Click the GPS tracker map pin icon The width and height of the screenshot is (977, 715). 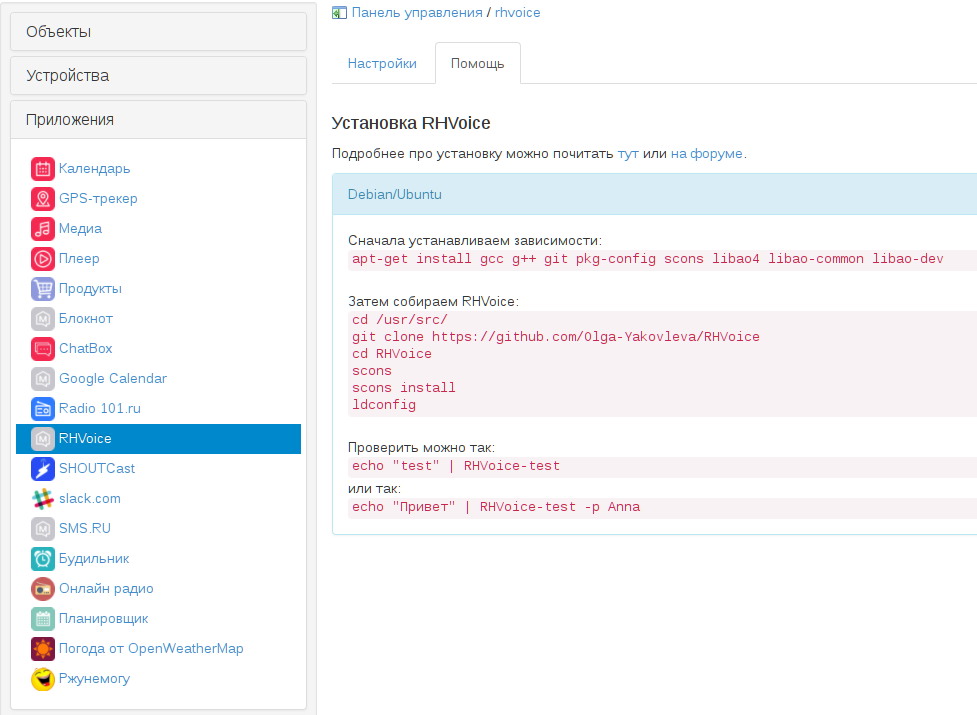42,199
